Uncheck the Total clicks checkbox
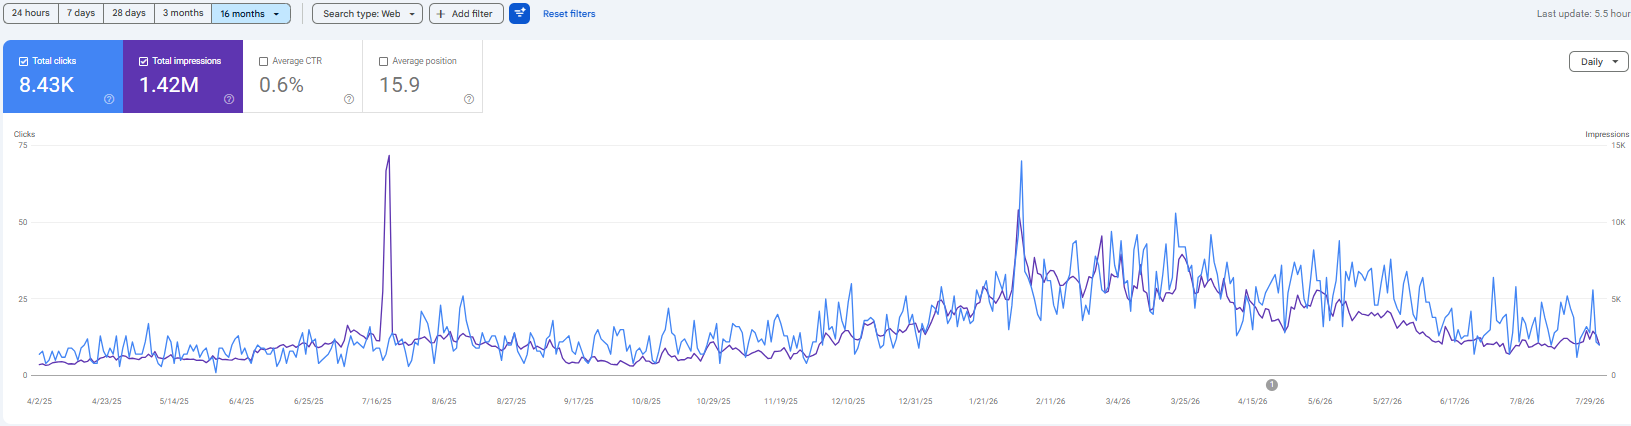The width and height of the screenshot is (1631, 426). coord(23,61)
